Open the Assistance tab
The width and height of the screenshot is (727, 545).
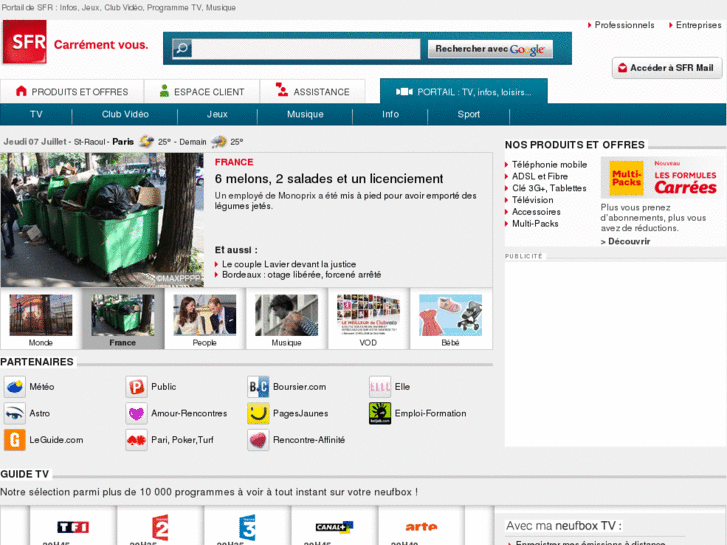pyautogui.click(x=313, y=91)
